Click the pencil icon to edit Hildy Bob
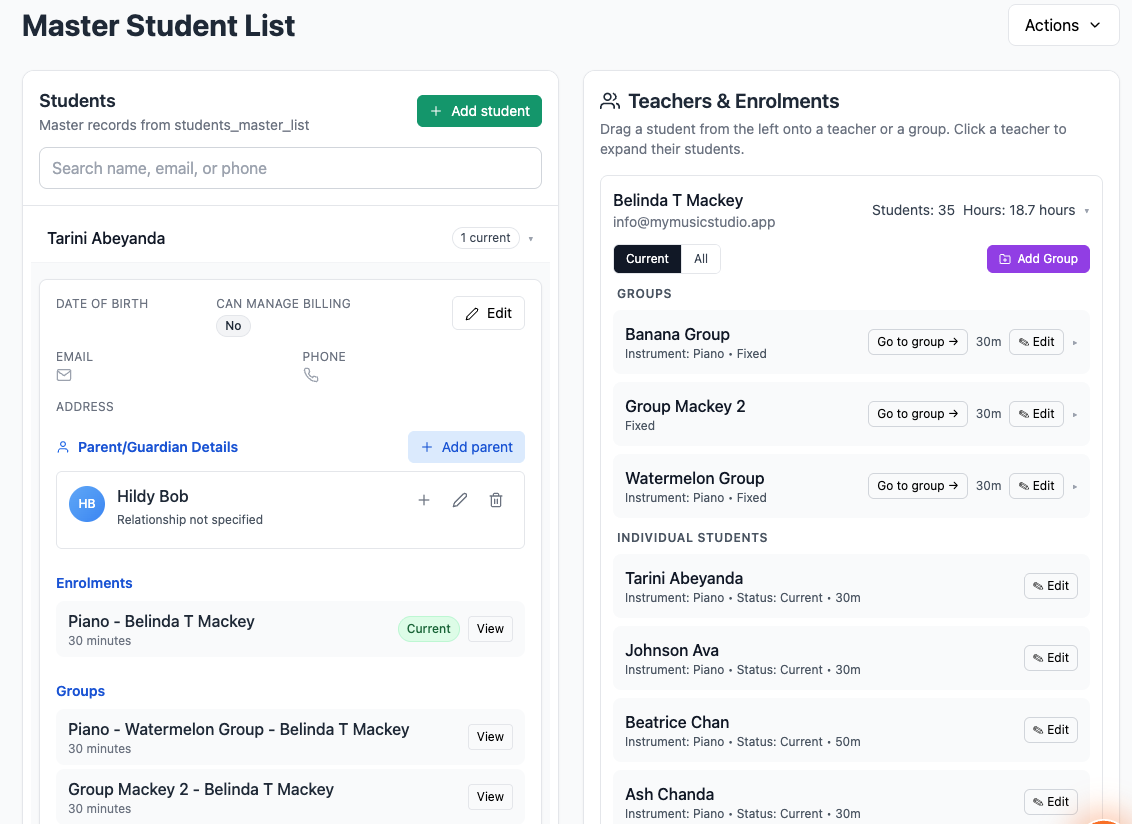 pyautogui.click(x=460, y=500)
